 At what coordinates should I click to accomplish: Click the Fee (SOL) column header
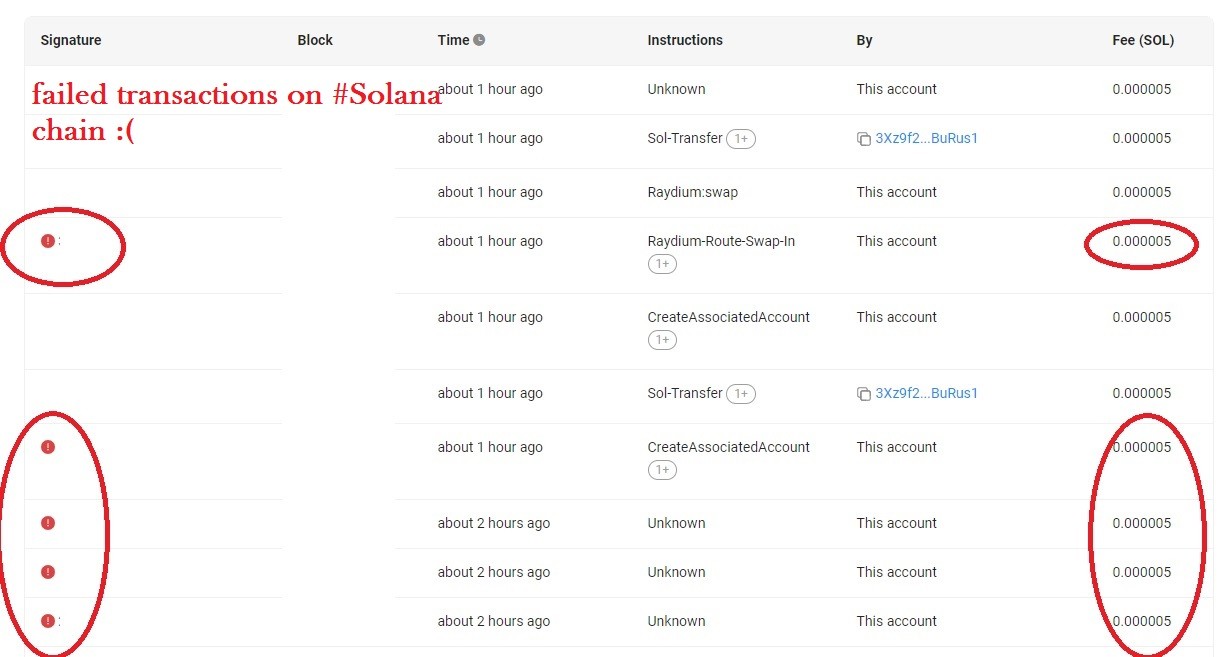[1143, 40]
